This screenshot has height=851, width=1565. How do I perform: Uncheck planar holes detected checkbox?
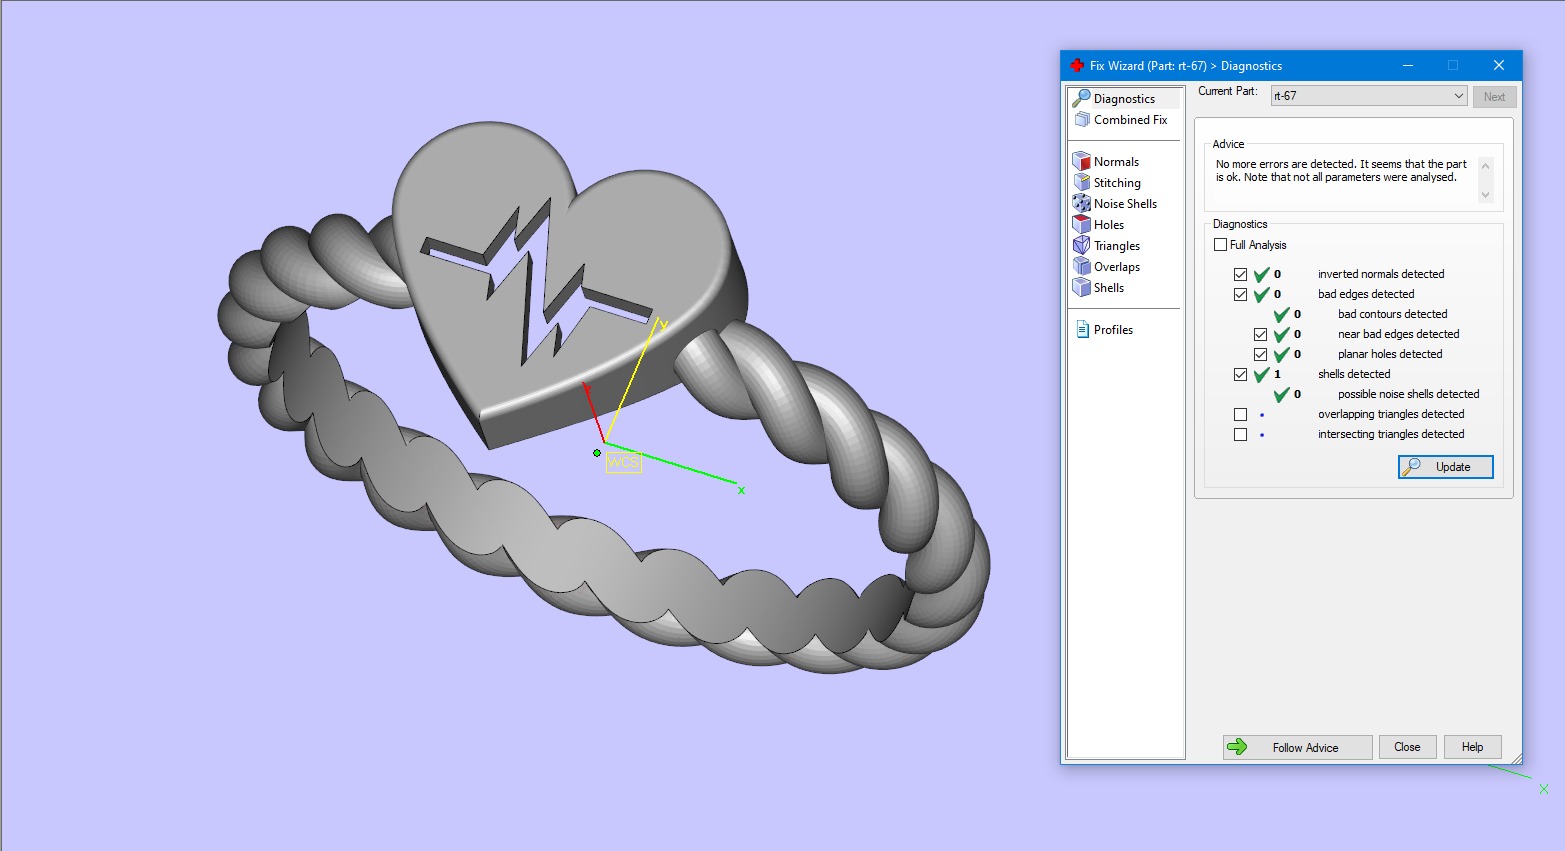1260,354
